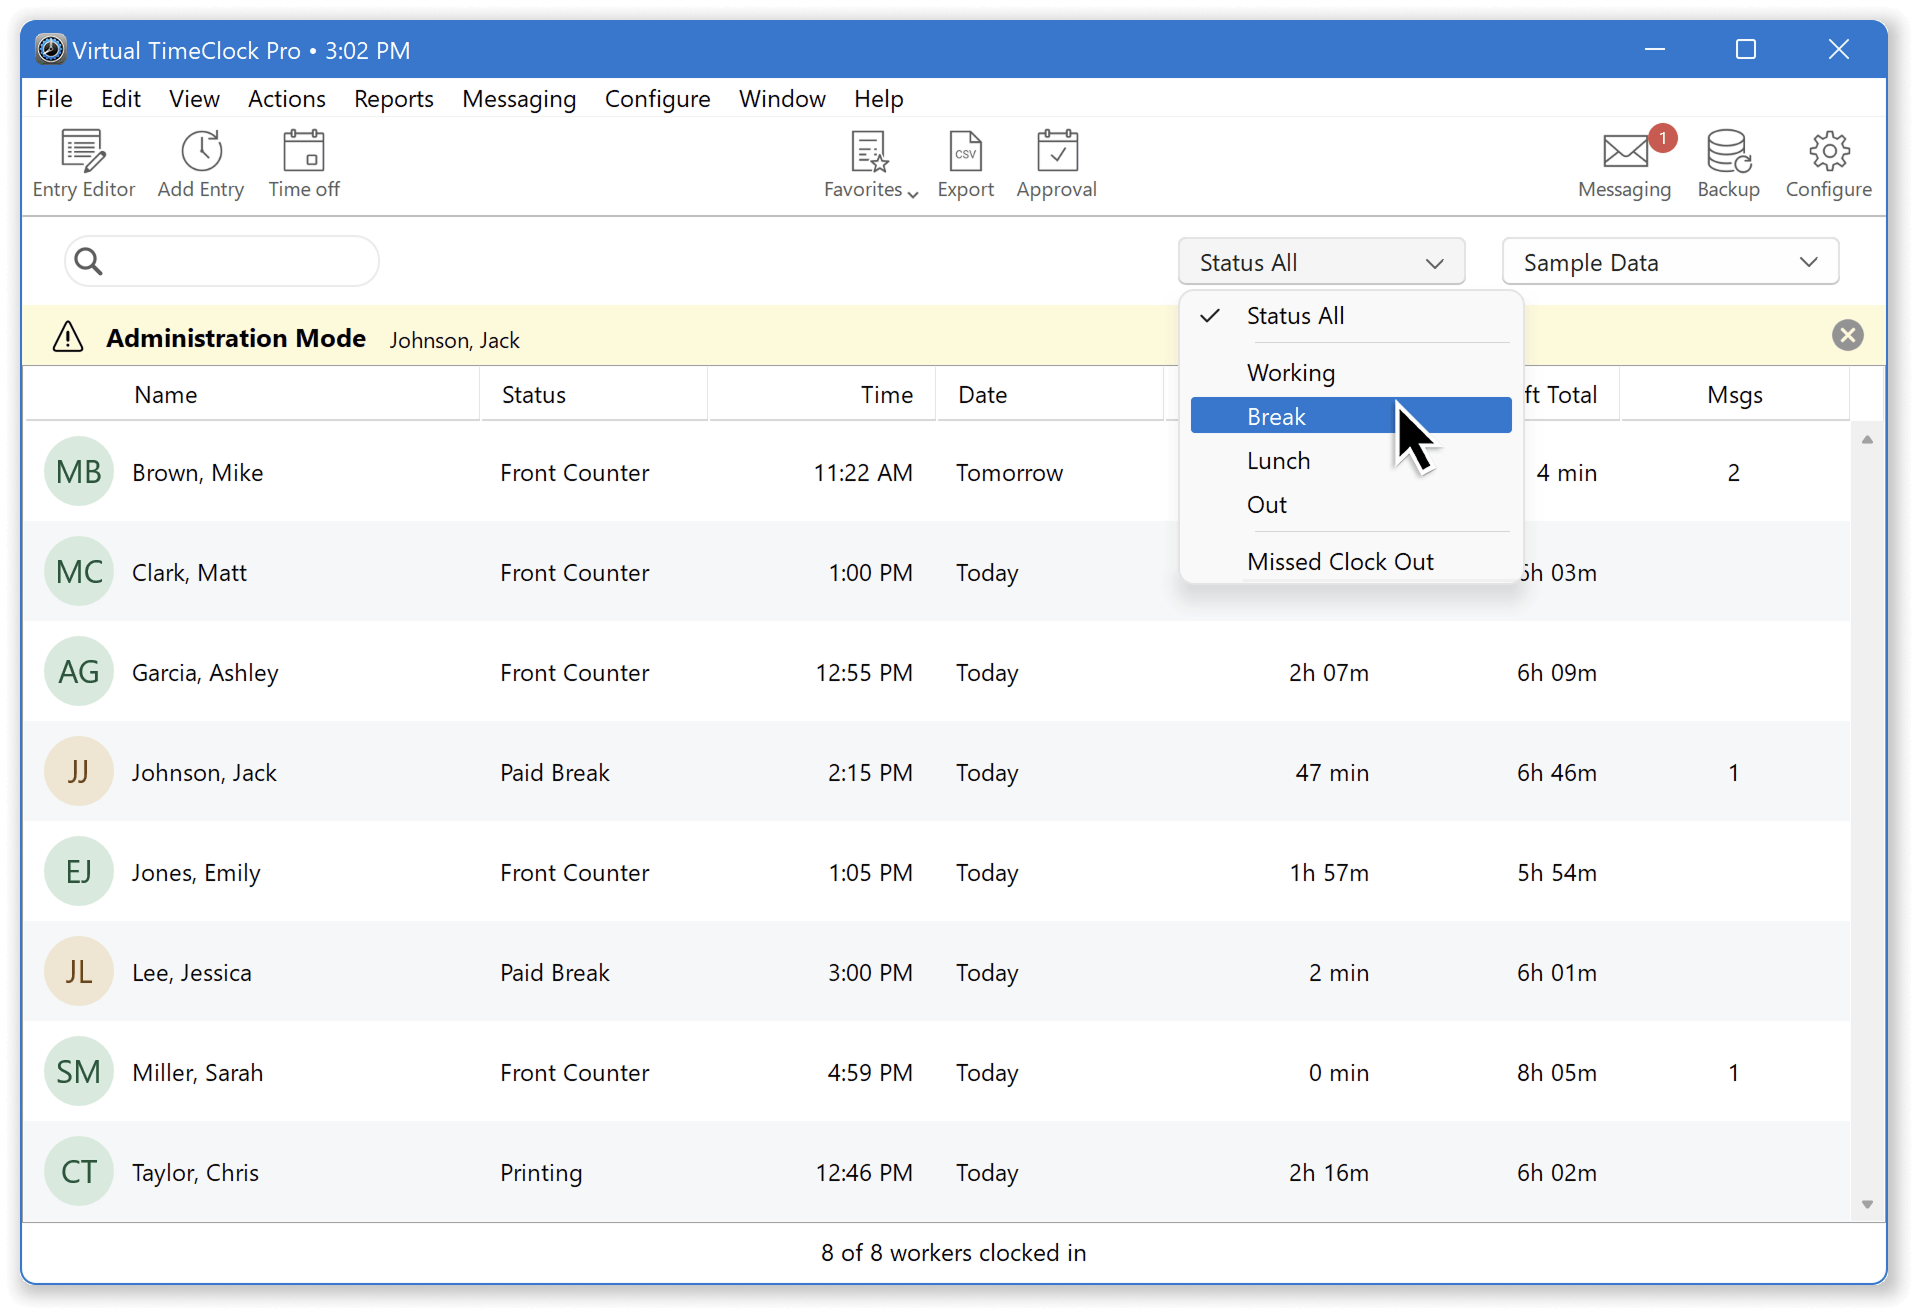Collapse the Status All dropdown
The height and width of the screenshot is (1315, 1918).
pyautogui.click(x=1321, y=262)
